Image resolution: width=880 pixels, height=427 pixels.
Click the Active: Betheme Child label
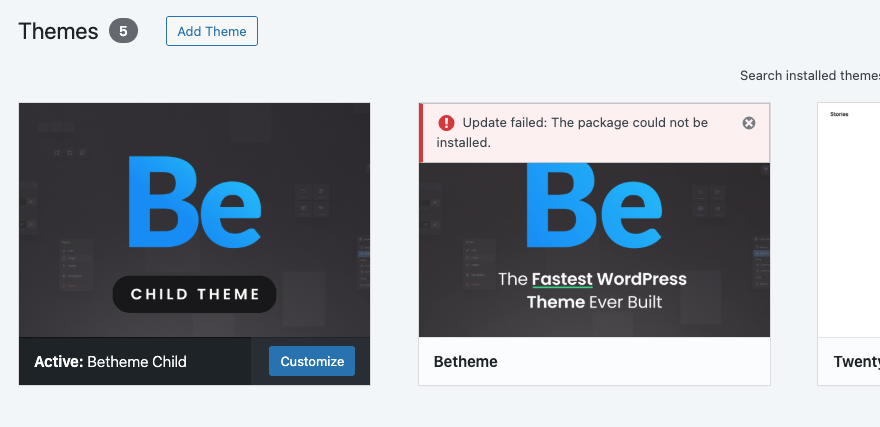point(110,361)
